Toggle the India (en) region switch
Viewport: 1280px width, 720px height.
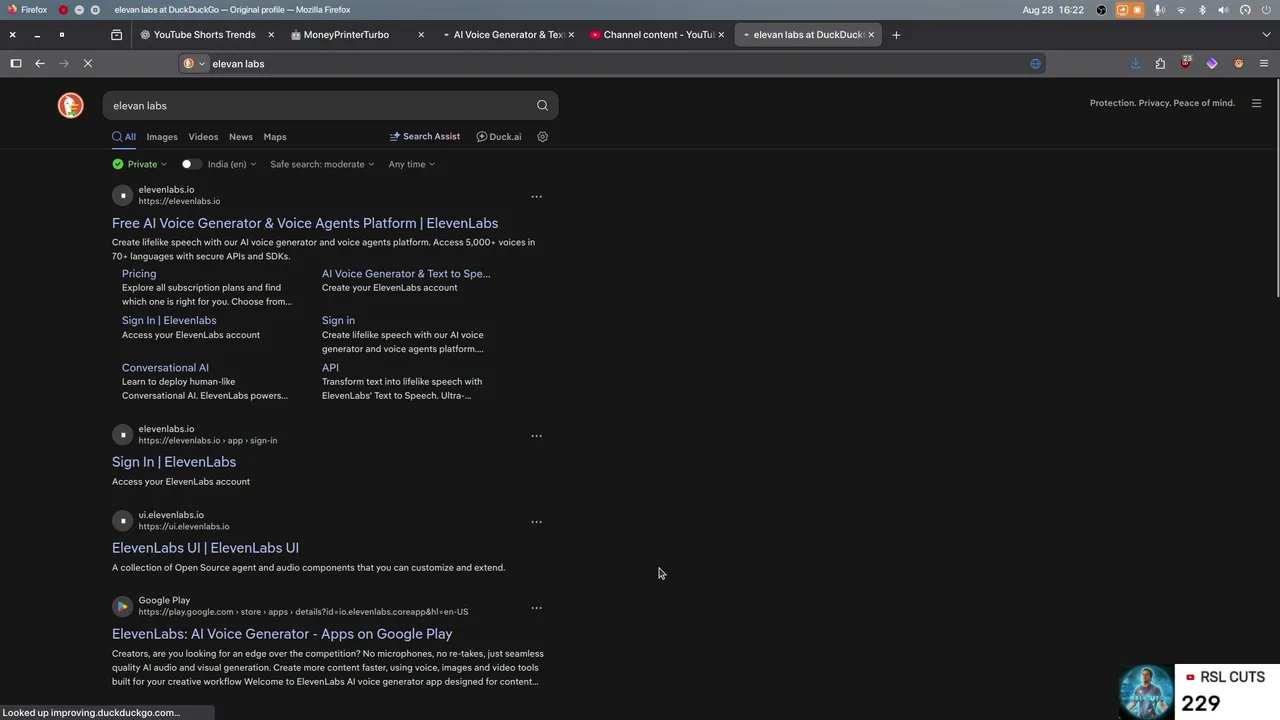(191, 164)
